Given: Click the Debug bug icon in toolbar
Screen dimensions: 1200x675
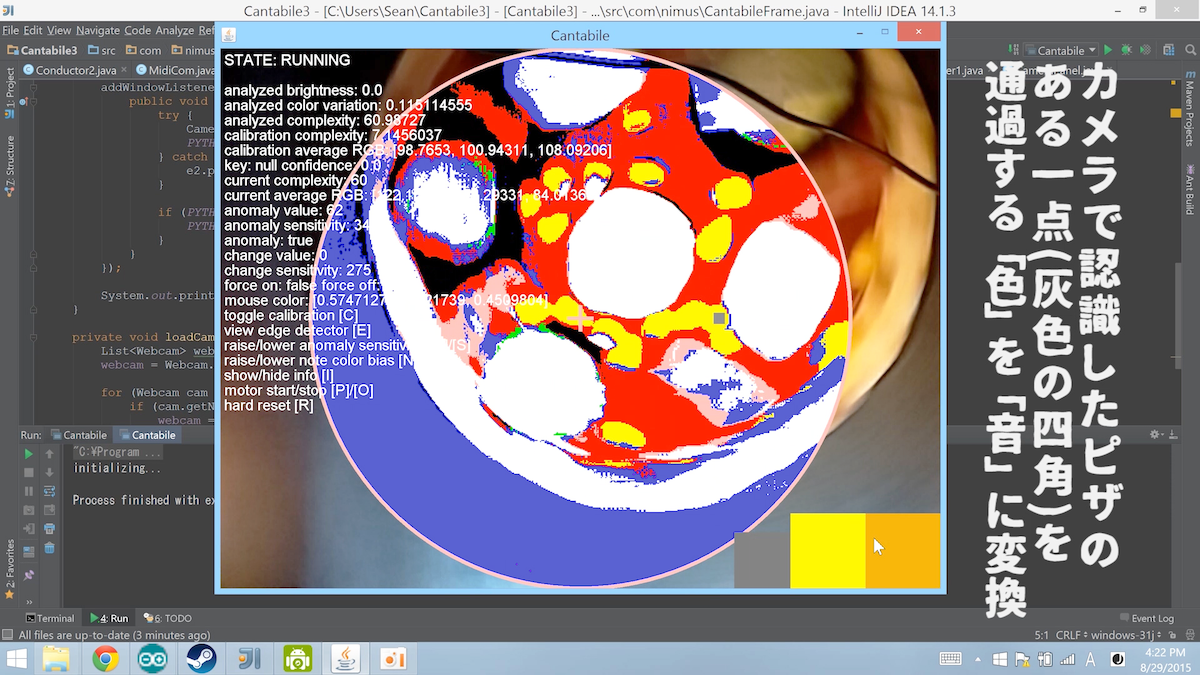Looking at the screenshot, I should pos(1126,50).
